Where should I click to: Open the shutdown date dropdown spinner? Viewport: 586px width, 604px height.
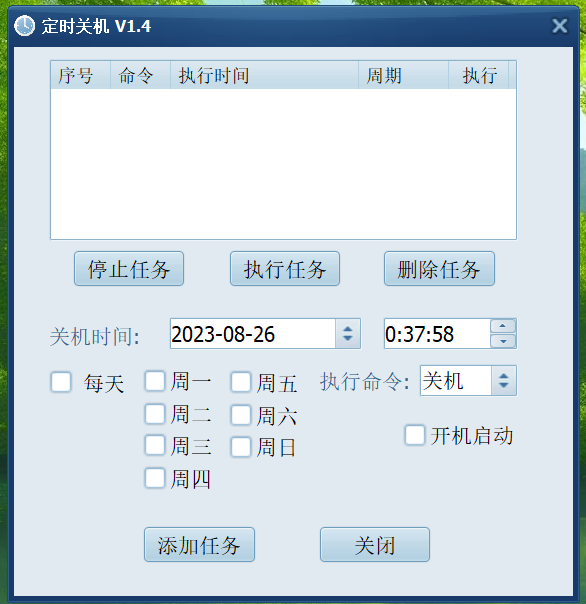348,334
